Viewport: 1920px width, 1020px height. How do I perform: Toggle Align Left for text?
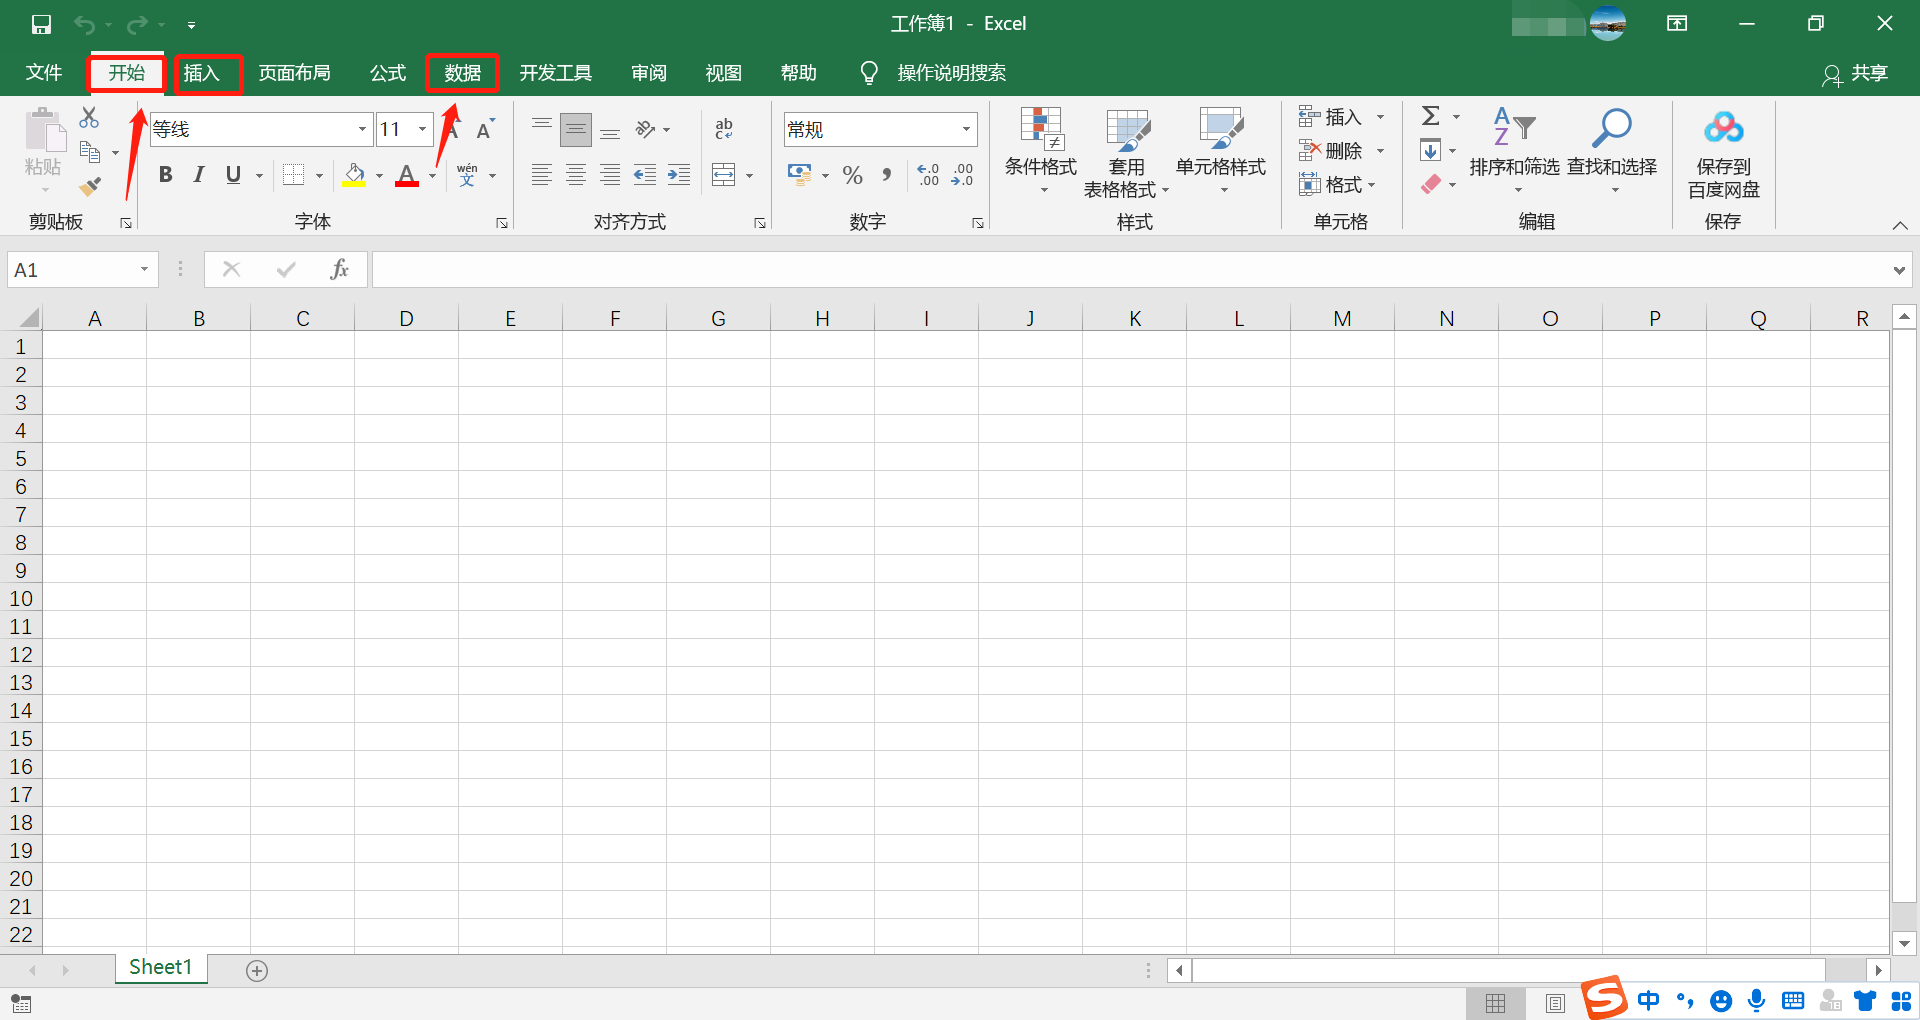tap(542, 175)
